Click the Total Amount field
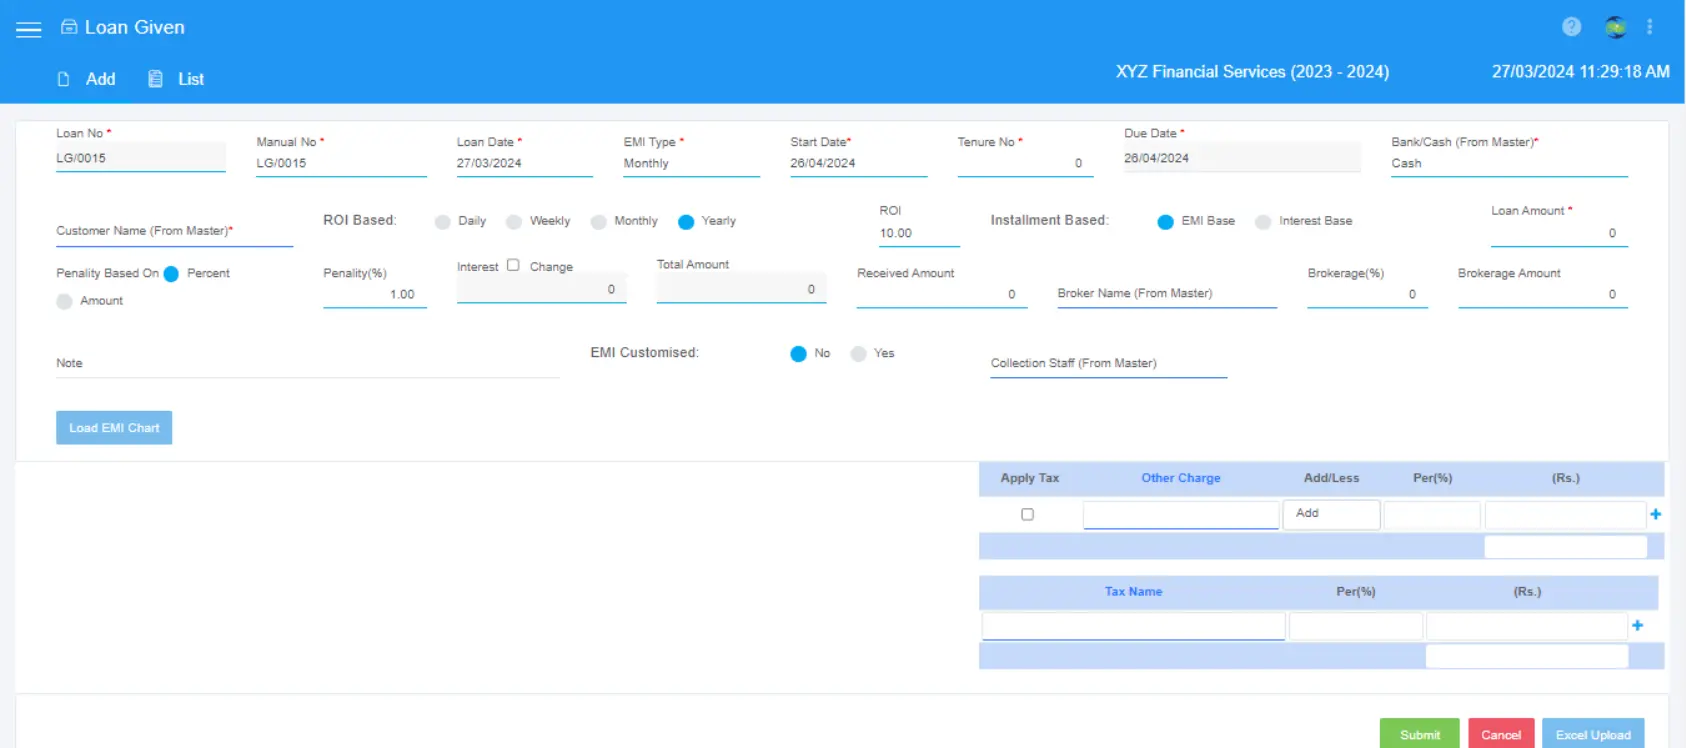The width and height of the screenshot is (1686, 748). click(x=741, y=289)
